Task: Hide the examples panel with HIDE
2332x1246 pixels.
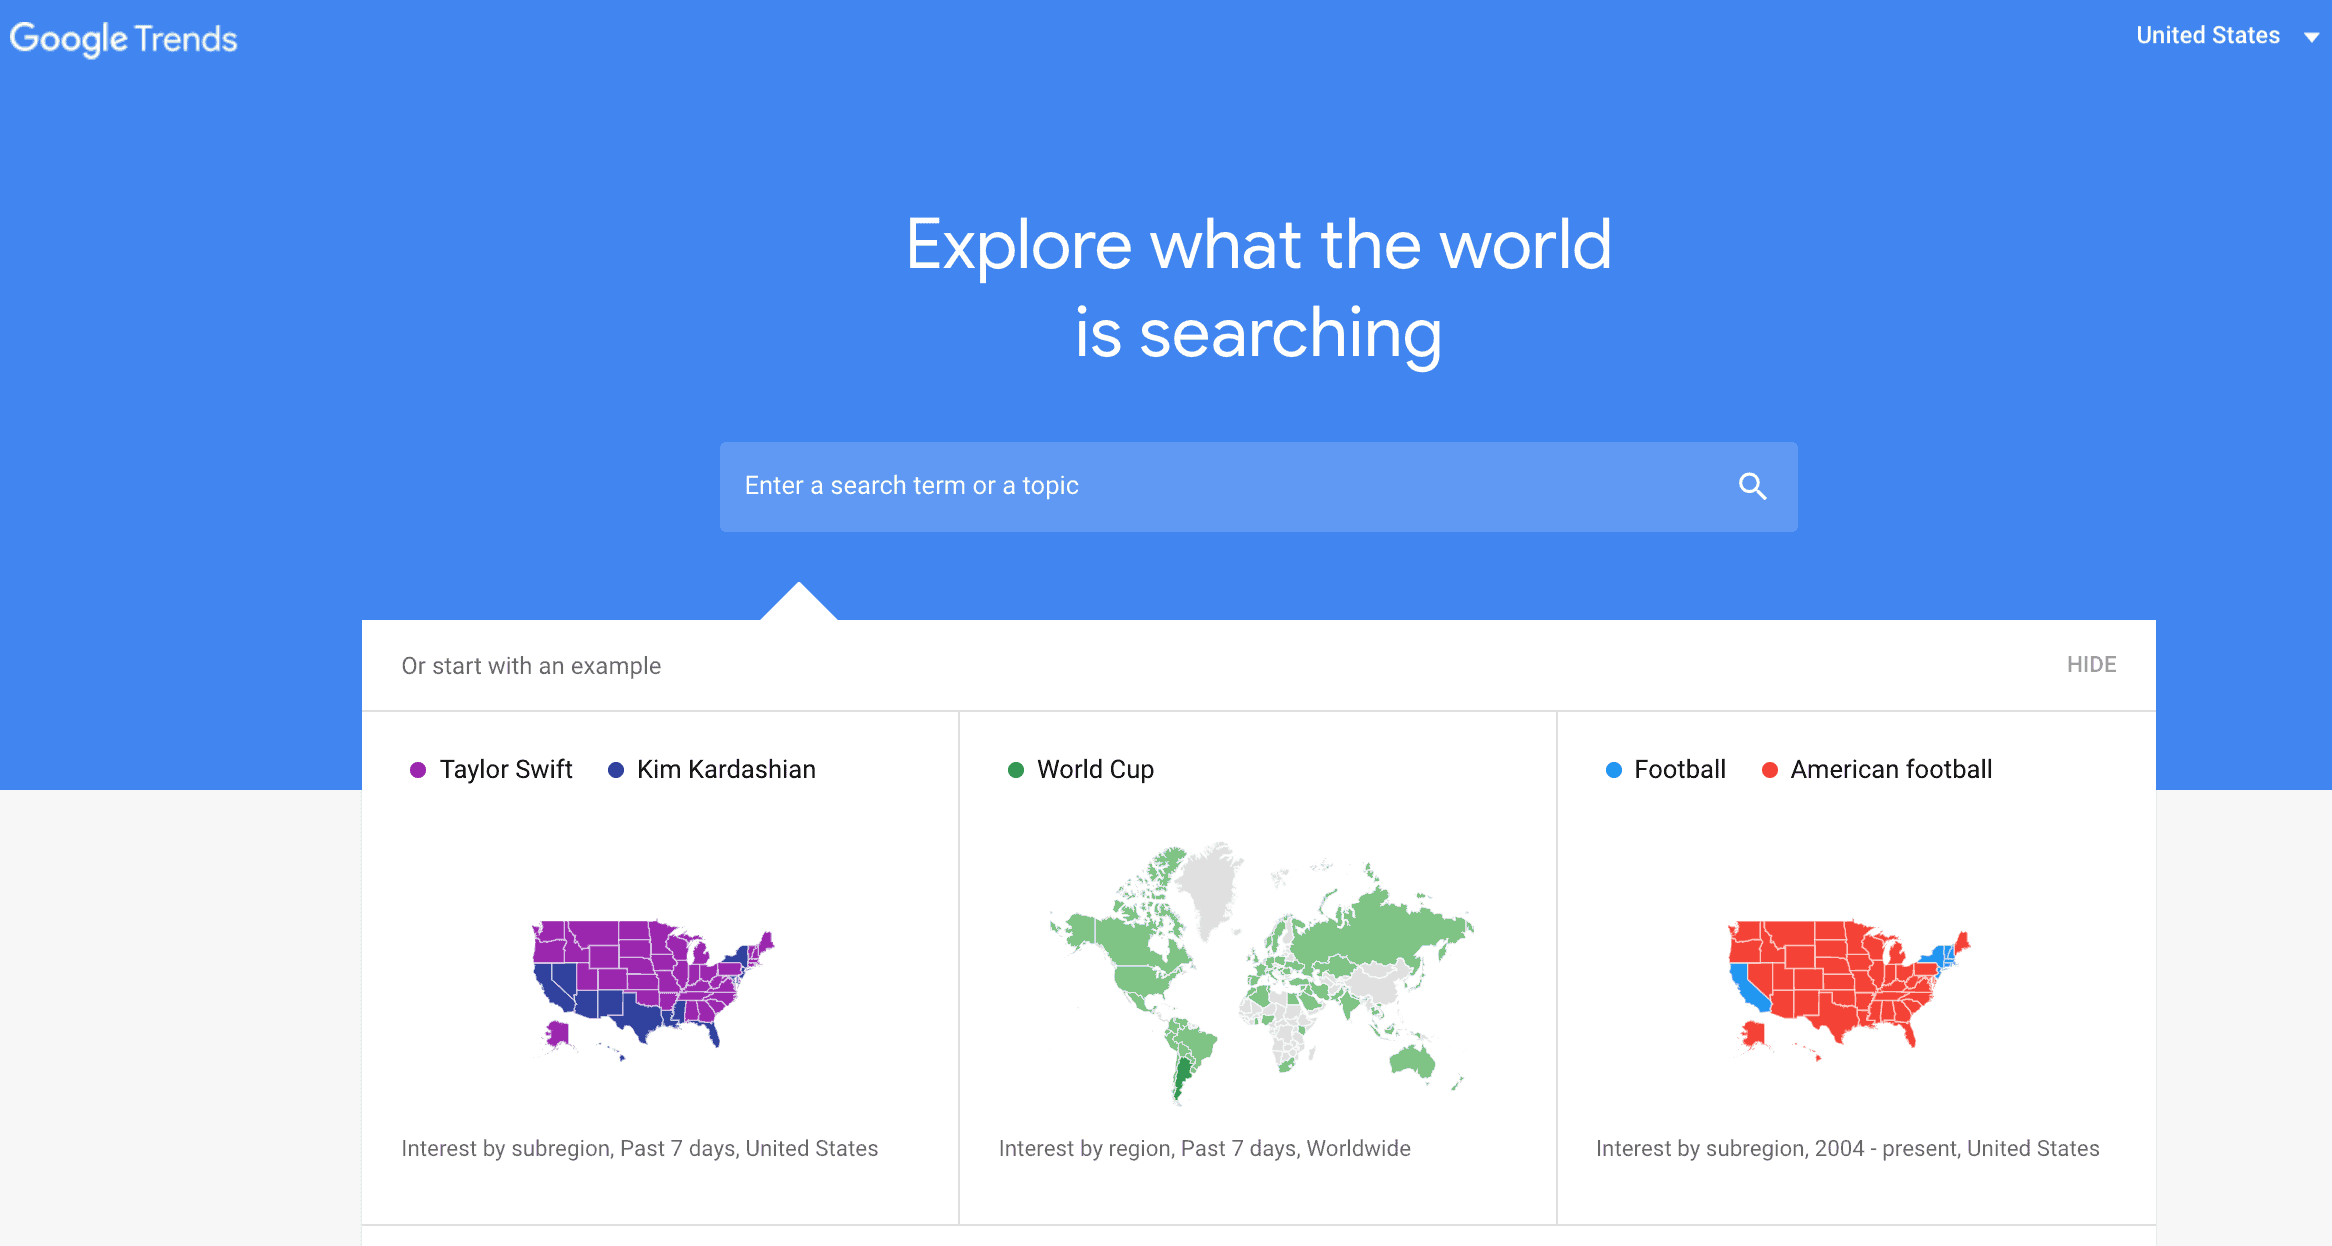Action: tap(2091, 664)
